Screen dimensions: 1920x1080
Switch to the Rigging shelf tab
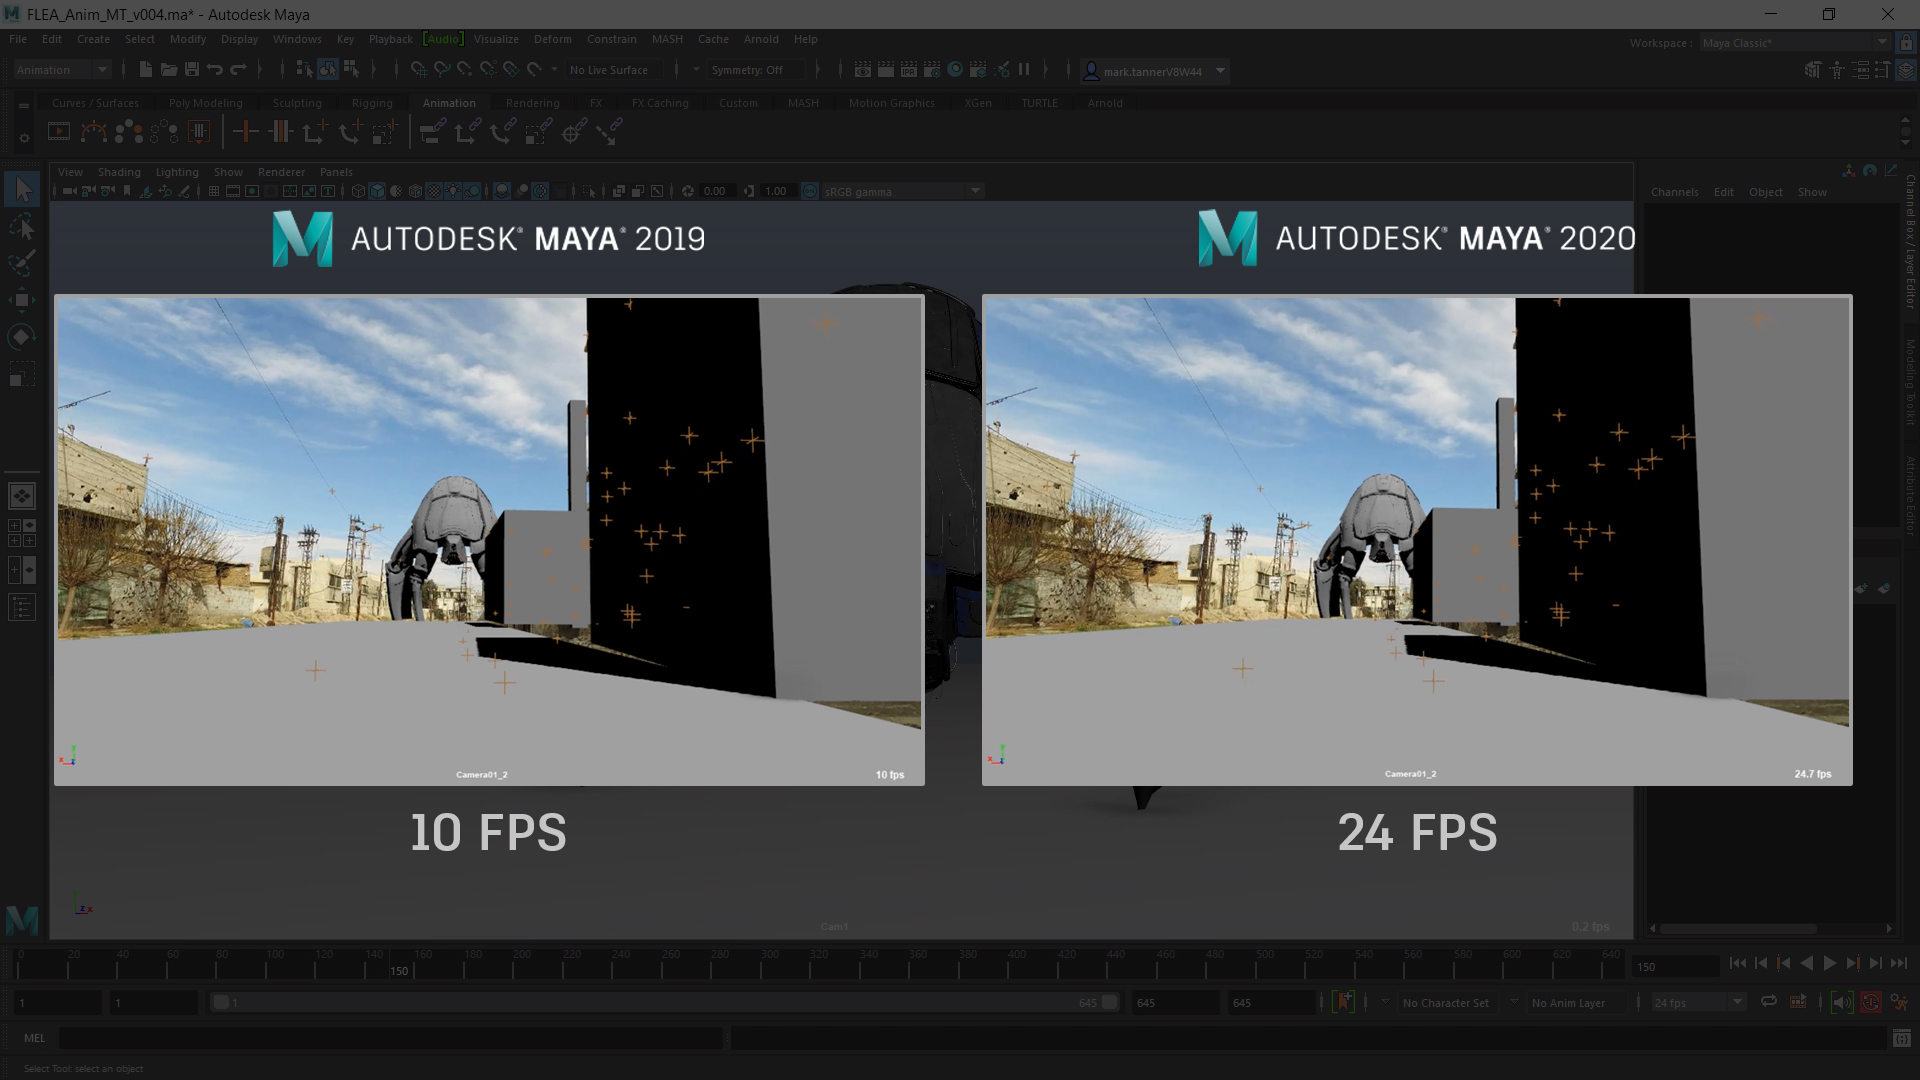pyautogui.click(x=372, y=103)
